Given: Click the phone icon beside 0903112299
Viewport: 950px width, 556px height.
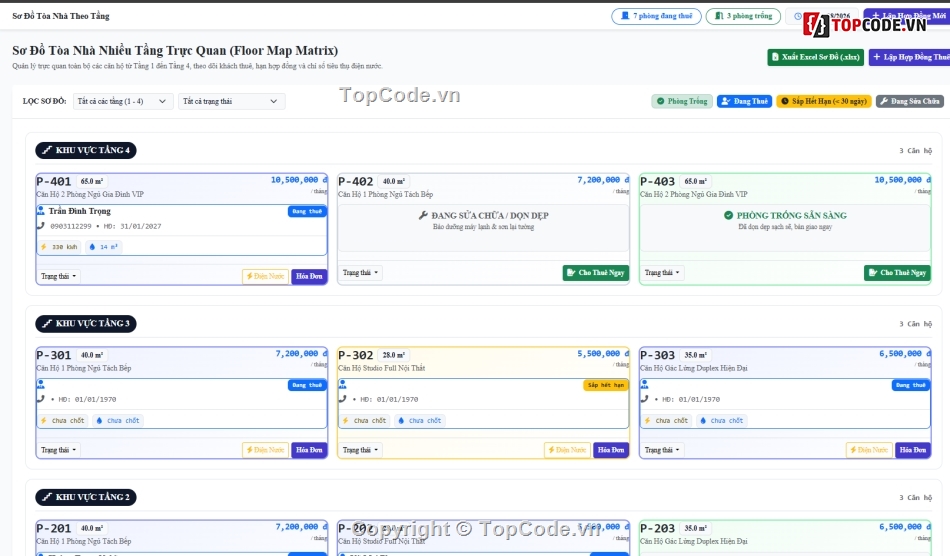Looking at the screenshot, I should click(x=41, y=226).
